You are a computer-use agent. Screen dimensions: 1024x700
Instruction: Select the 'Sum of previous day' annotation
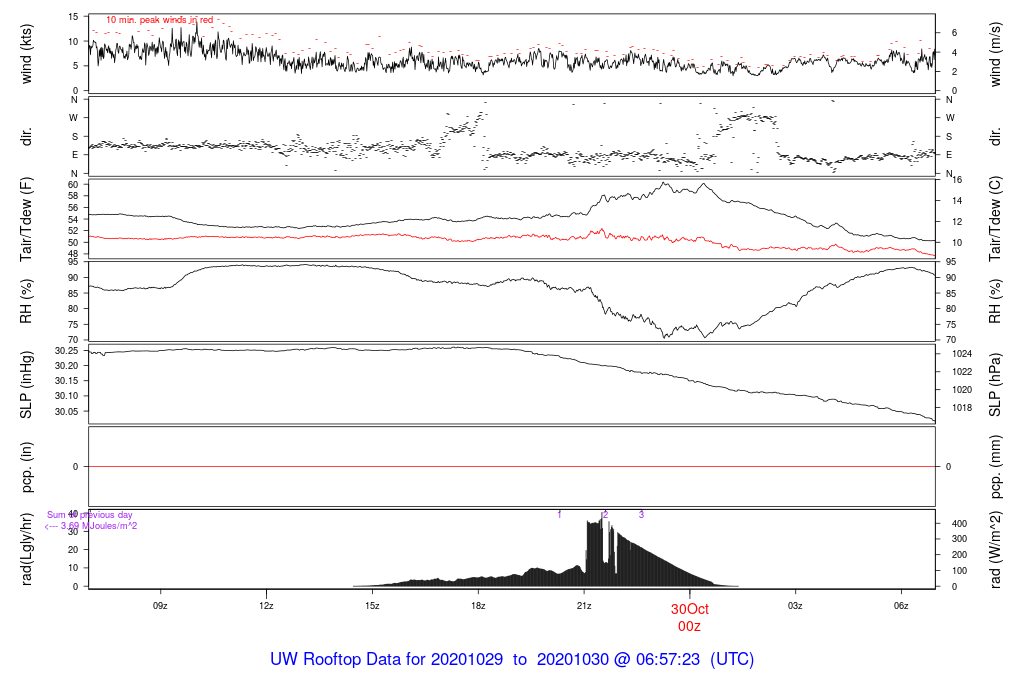click(89, 515)
